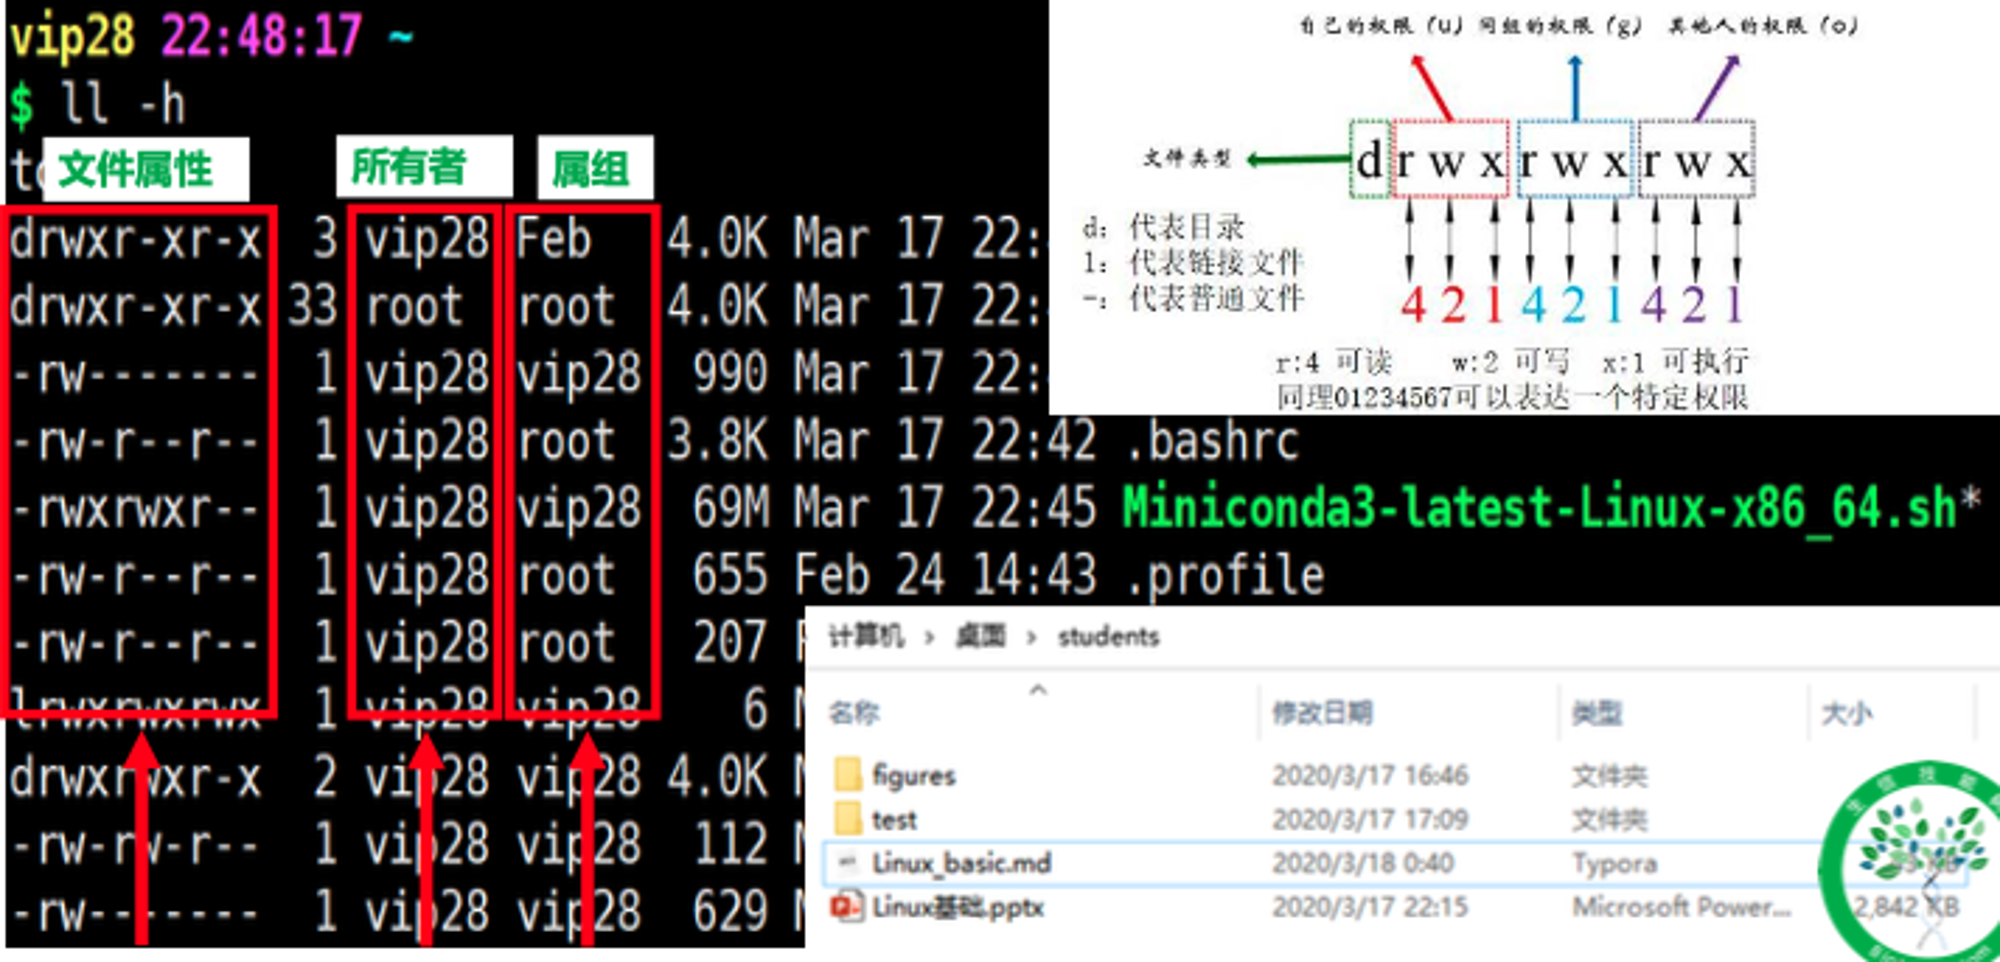Click the figures folder icon
Viewport: 2000px width, 962px height.
point(848,774)
